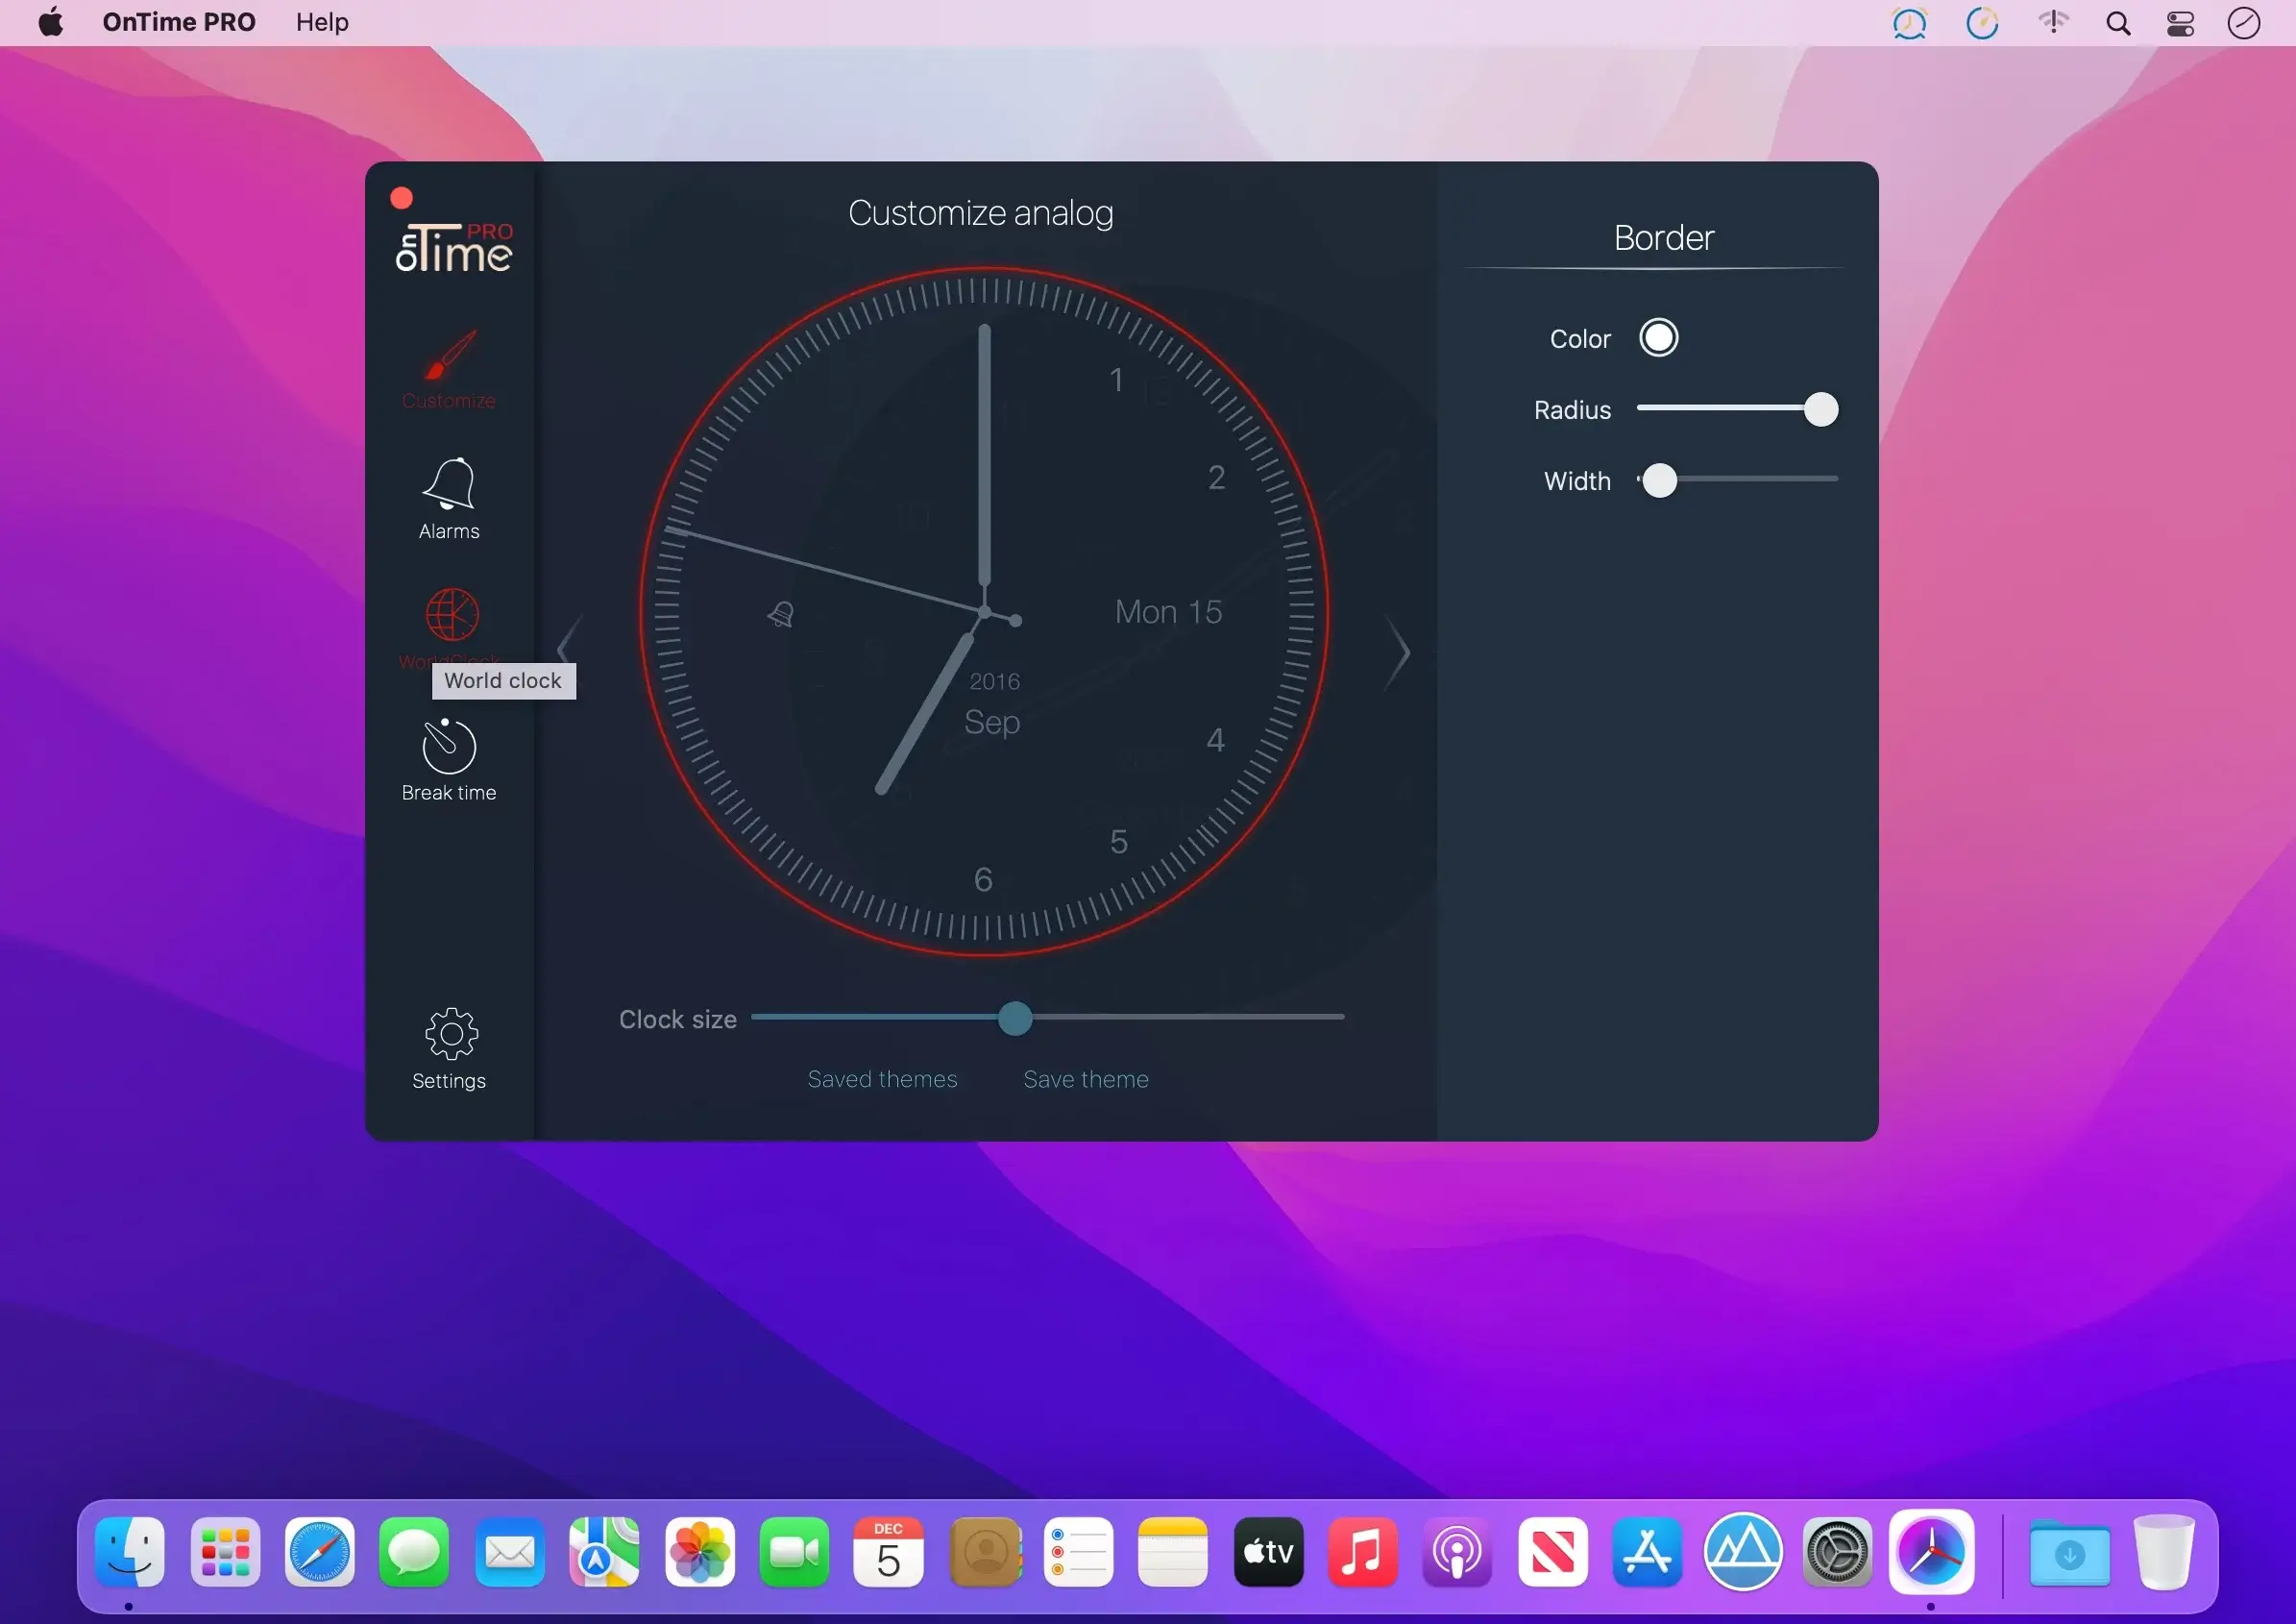
Task: Click the Border panel heading
Action: click(1663, 238)
